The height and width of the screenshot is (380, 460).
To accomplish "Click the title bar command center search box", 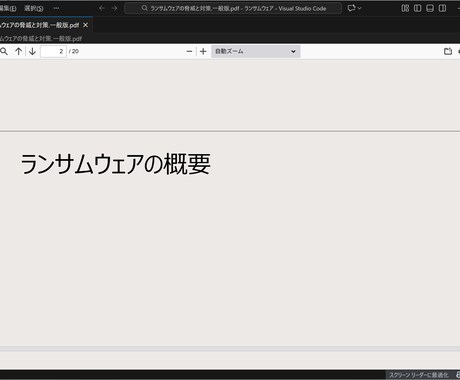I will [x=233, y=8].
